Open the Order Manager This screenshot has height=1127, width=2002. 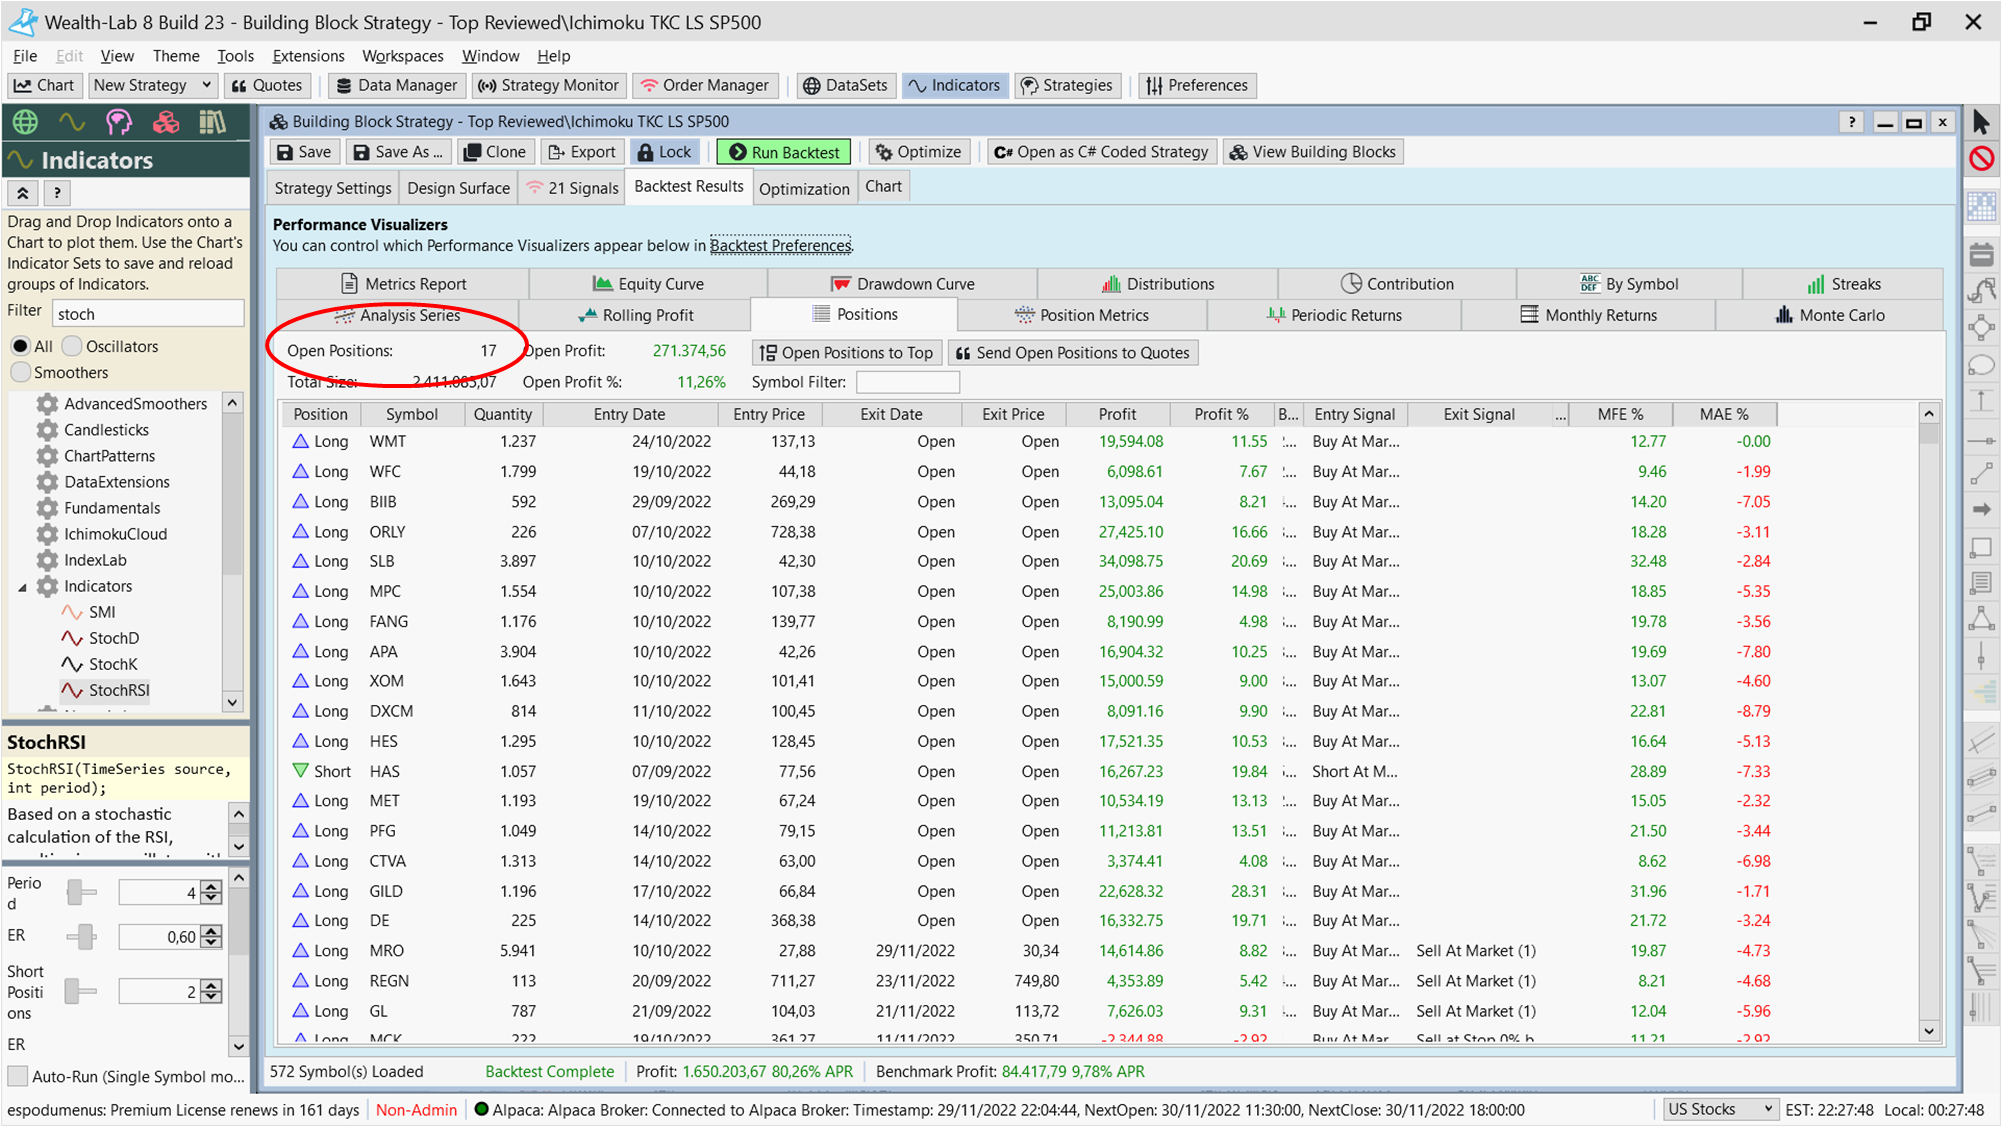[705, 85]
